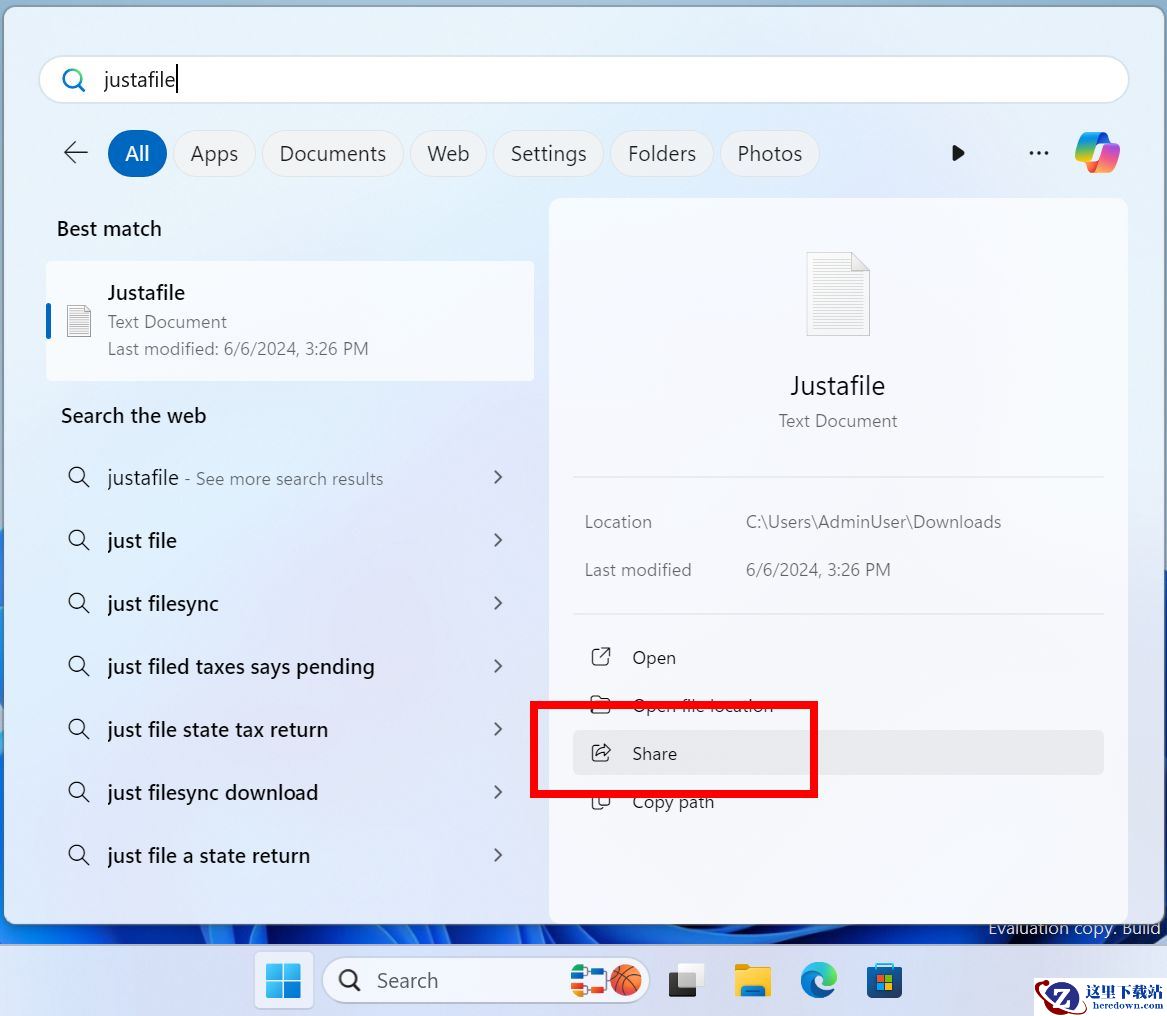Click the location path C:\Users\AdminUser\Downloads
Viewport: 1167px width, 1016px height.
tap(873, 522)
